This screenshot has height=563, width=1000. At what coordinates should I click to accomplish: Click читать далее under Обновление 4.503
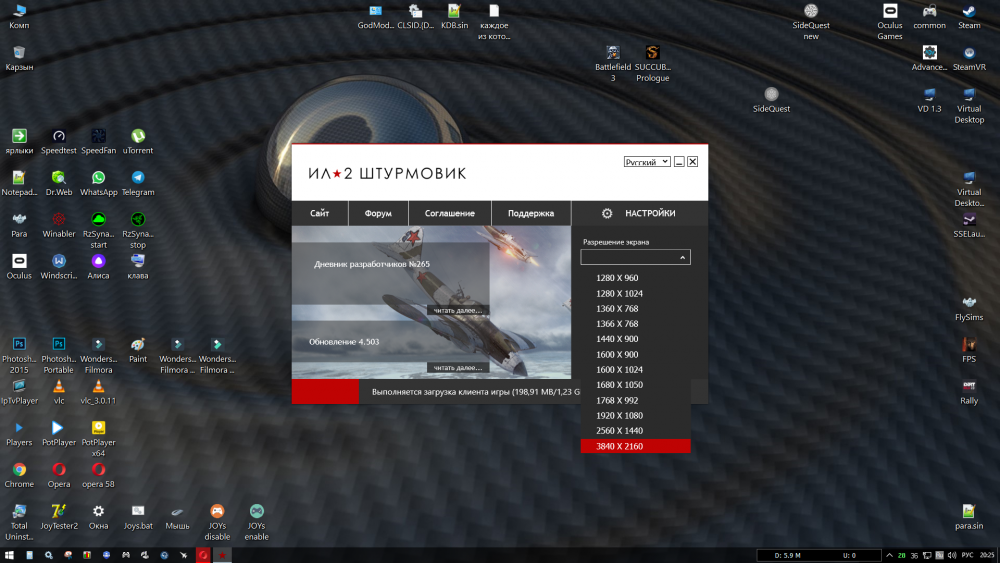coord(458,367)
